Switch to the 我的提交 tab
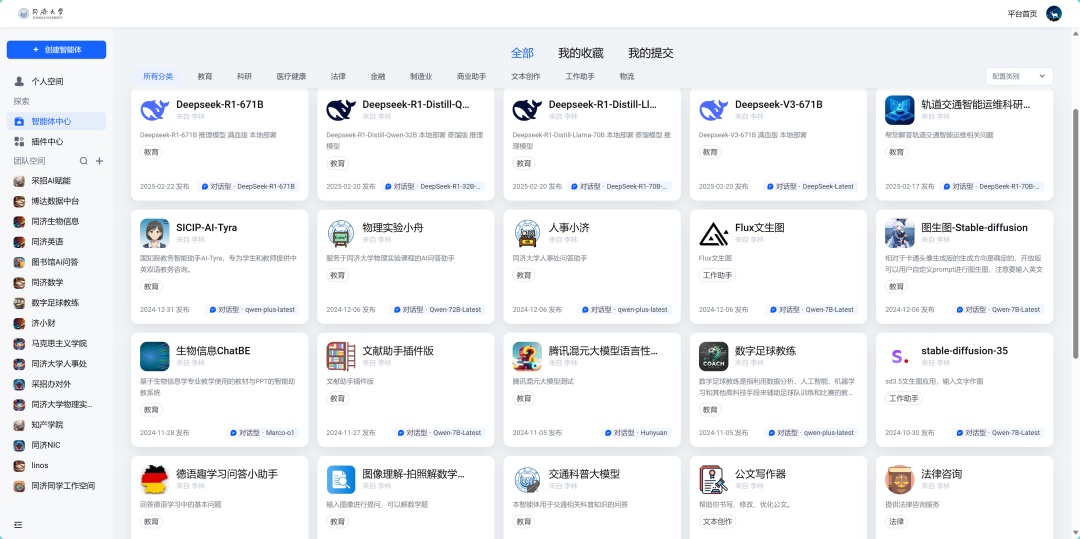This screenshot has height=539, width=1080. pos(650,53)
